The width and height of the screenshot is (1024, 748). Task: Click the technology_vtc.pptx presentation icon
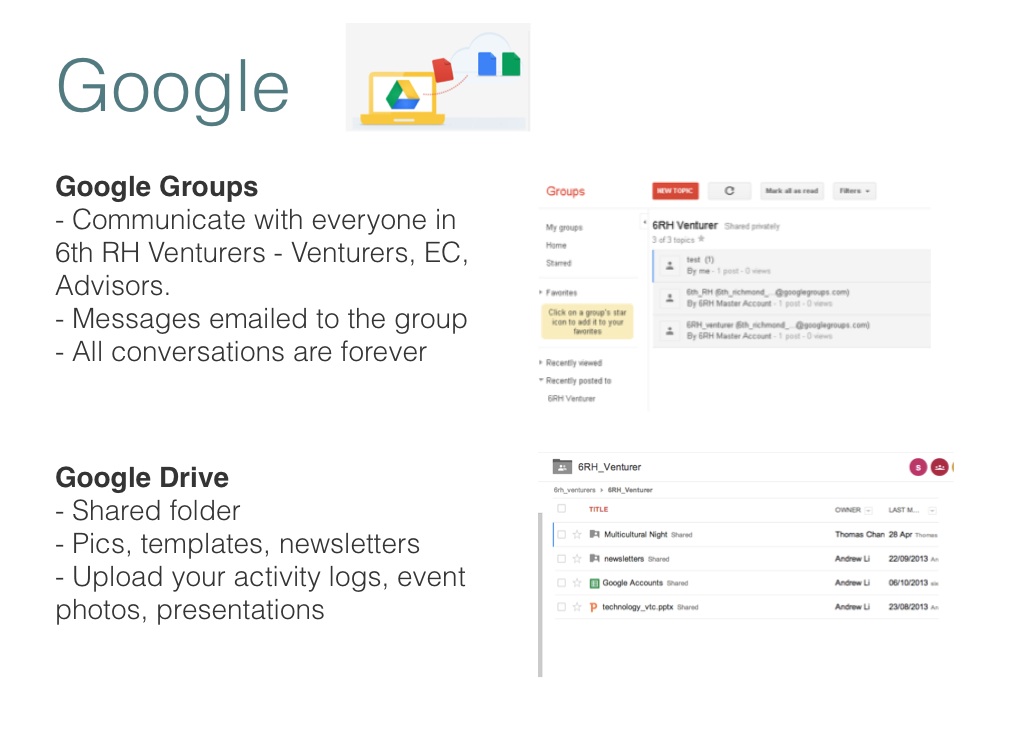coord(594,607)
